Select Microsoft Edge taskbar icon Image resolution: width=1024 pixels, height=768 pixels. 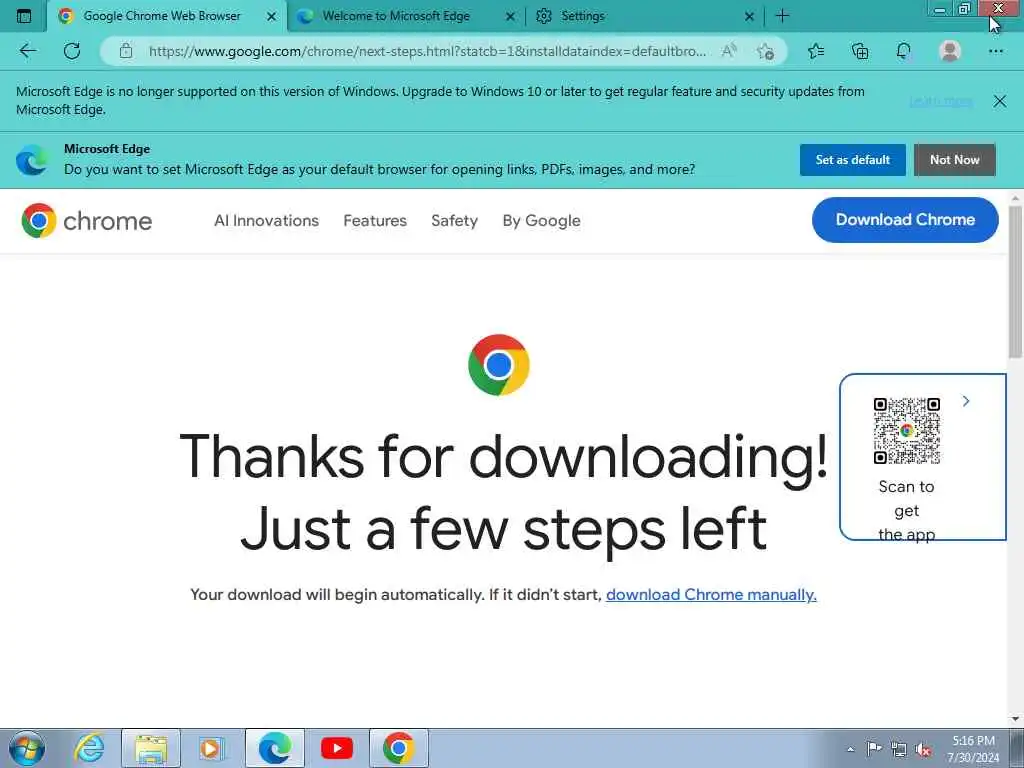click(x=275, y=748)
